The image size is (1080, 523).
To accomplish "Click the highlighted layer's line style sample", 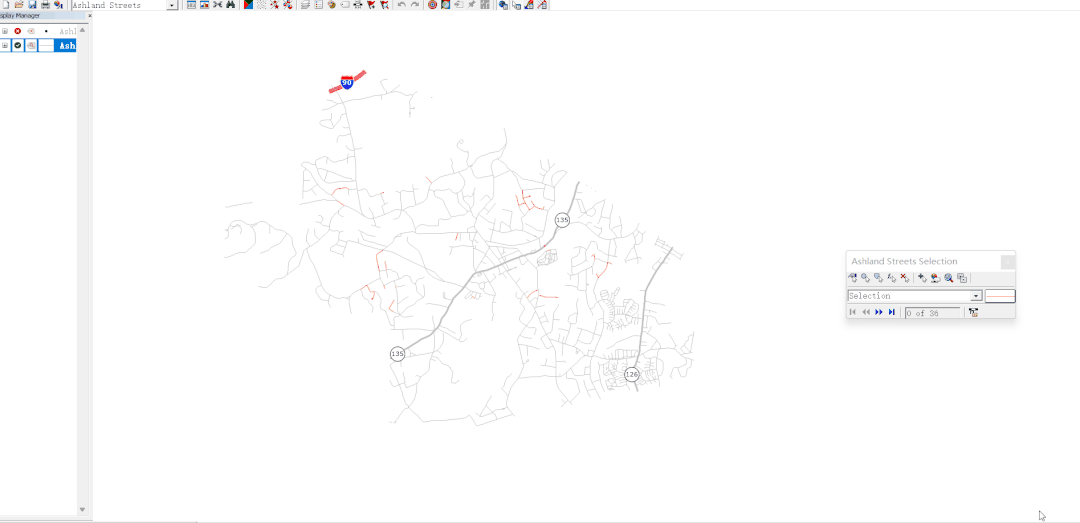I will pyautogui.click(x=45, y=45).
